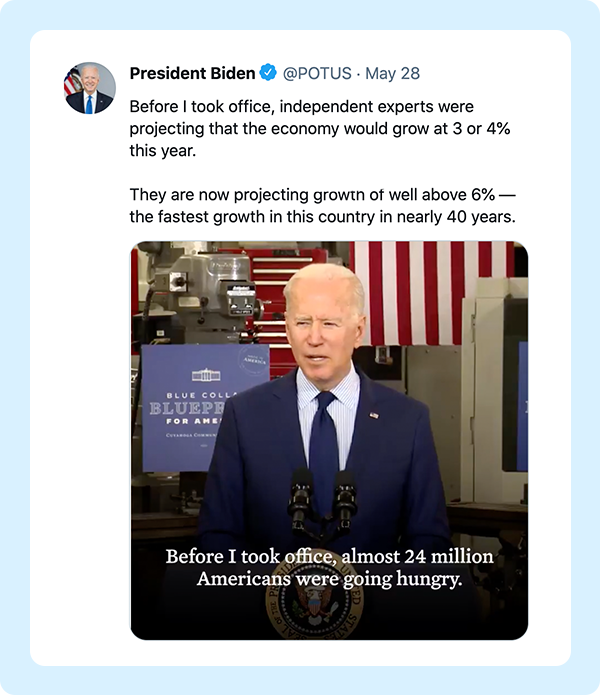The image size is (600, 695).
Task: Click the flag lapel pin on the suit
Action: (374, 415)
